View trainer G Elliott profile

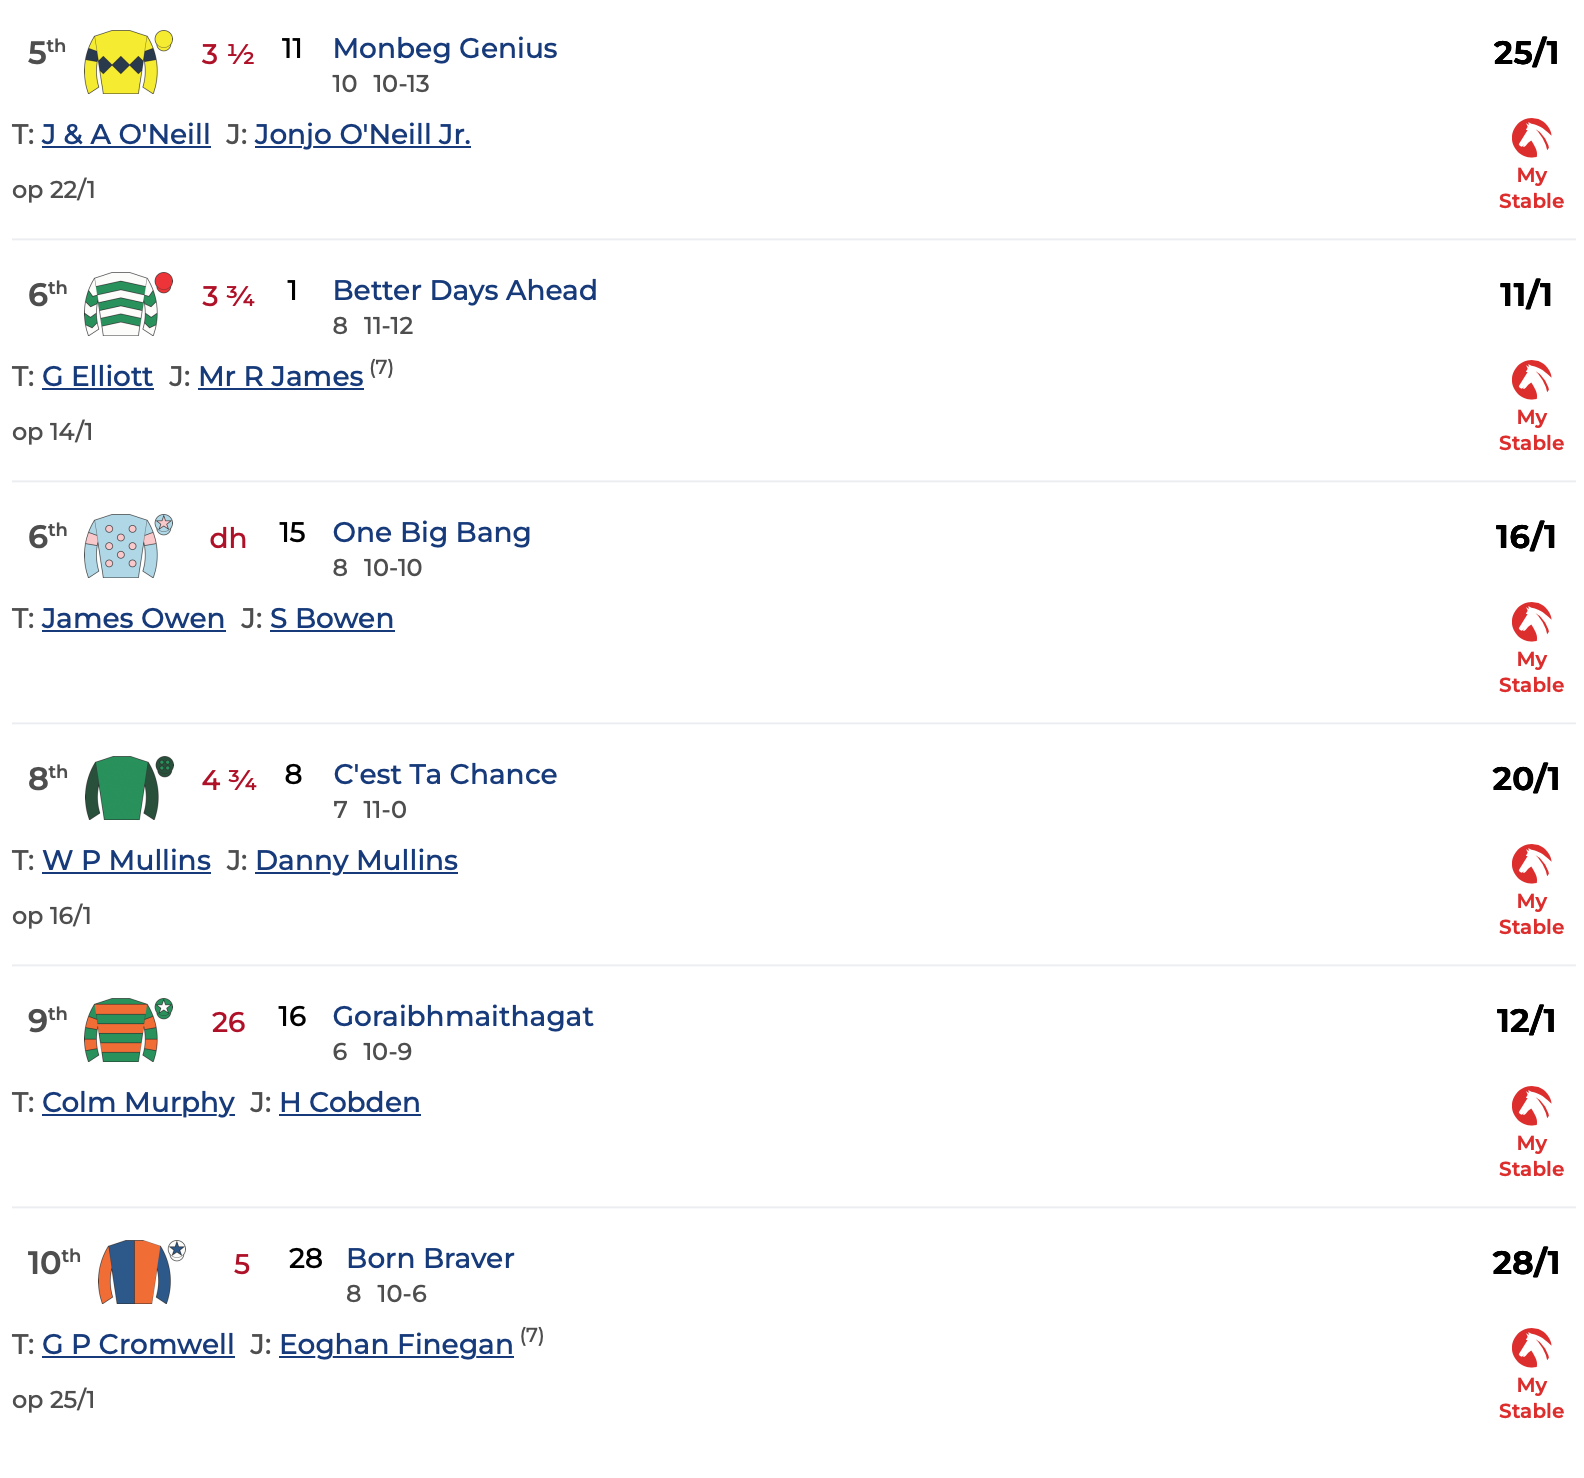pos(97,376)
